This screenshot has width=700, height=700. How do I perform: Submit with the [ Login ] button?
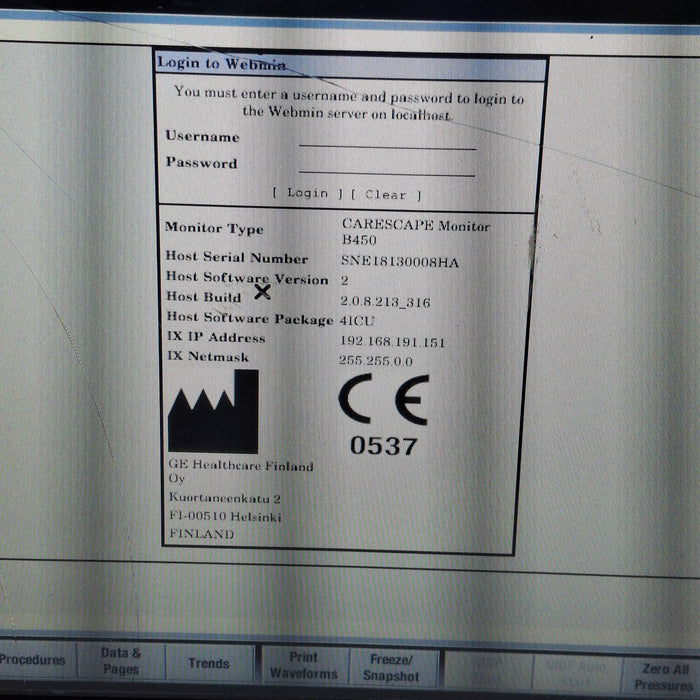pos(308,193)
